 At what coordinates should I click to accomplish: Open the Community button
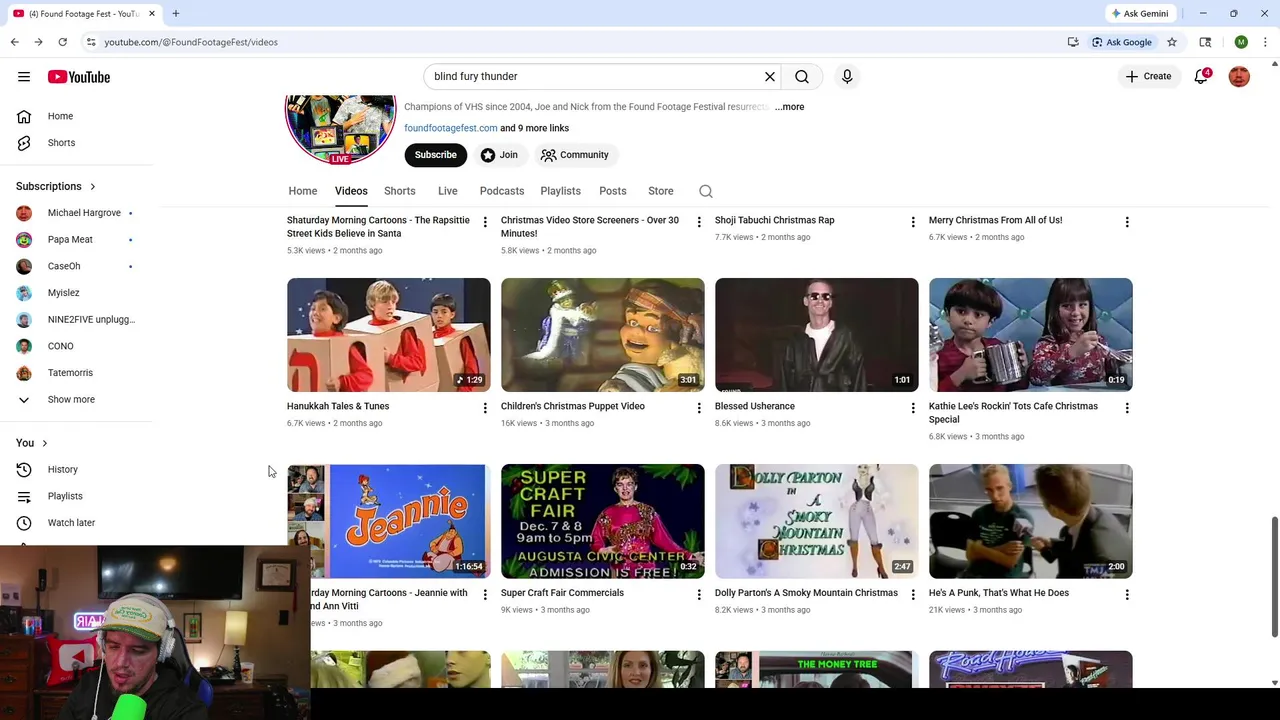(x=575, y=155)
